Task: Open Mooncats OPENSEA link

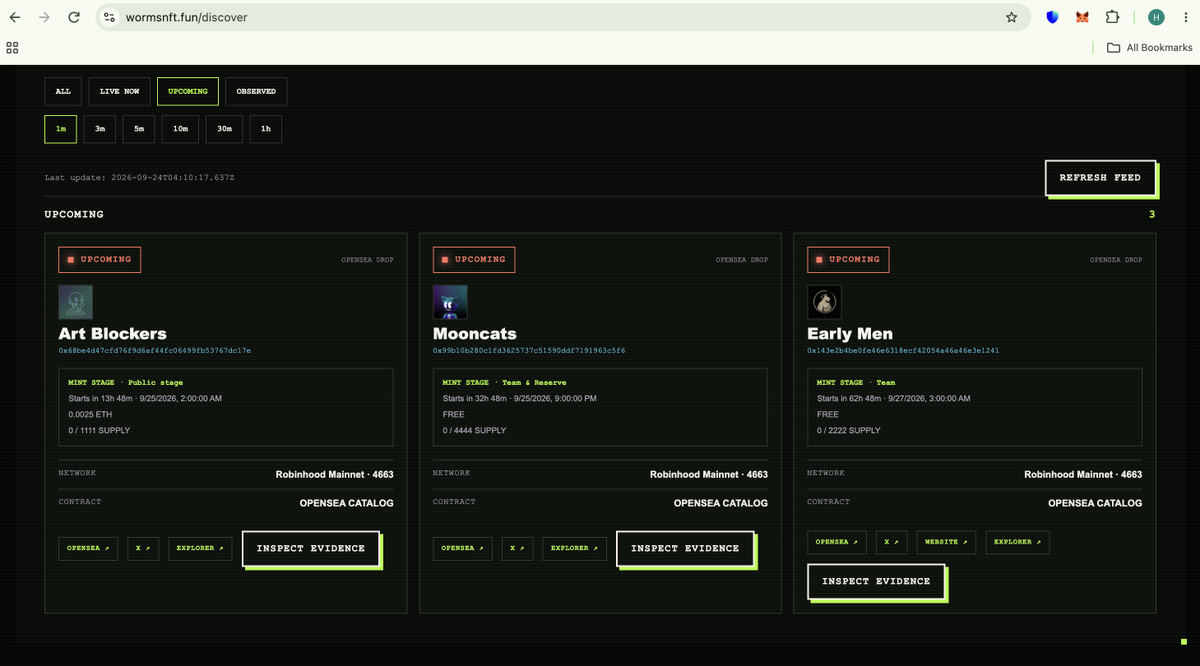Action: click(462, 548)
